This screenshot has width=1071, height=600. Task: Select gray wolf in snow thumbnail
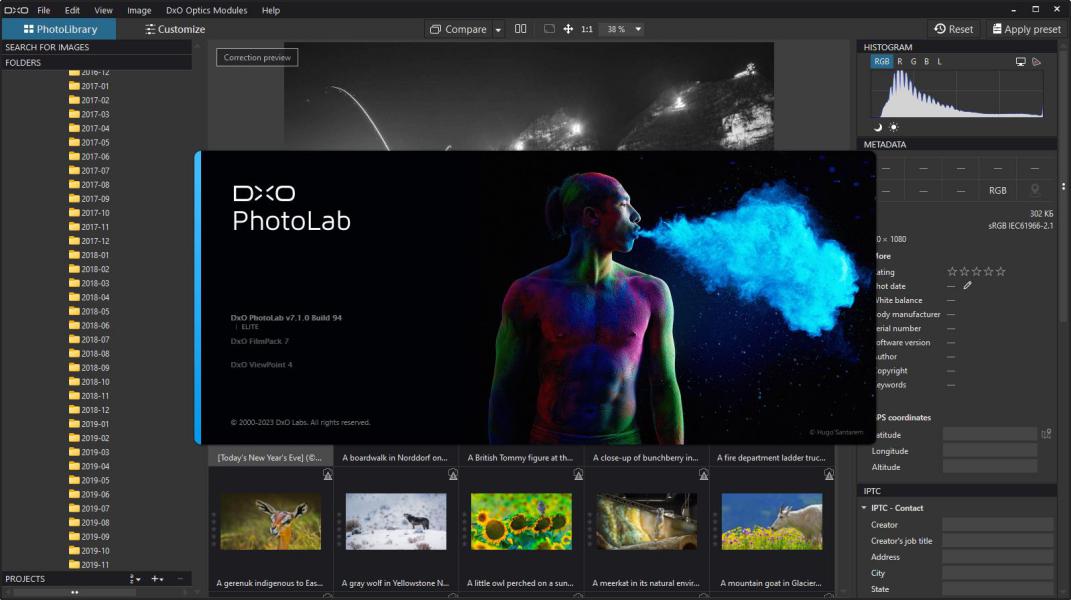click(x=396, y=521)
